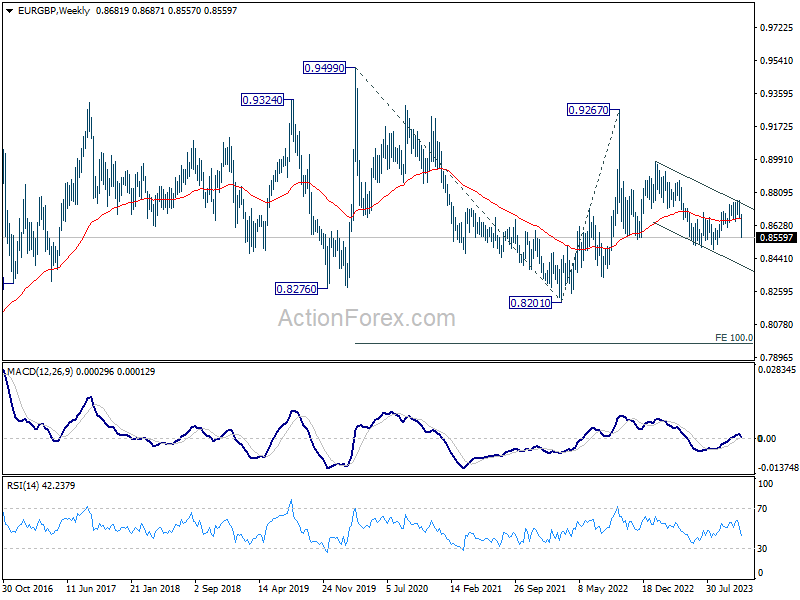Open the EURGBP symbol dropdown arrow
This screenshot has height=600, width=800.
[10, 11]
